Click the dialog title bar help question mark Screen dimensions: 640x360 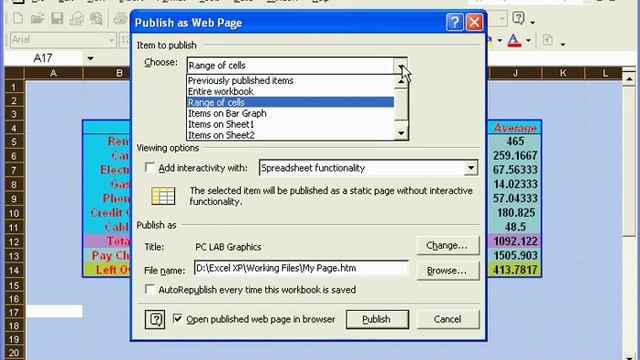point(455,22)
